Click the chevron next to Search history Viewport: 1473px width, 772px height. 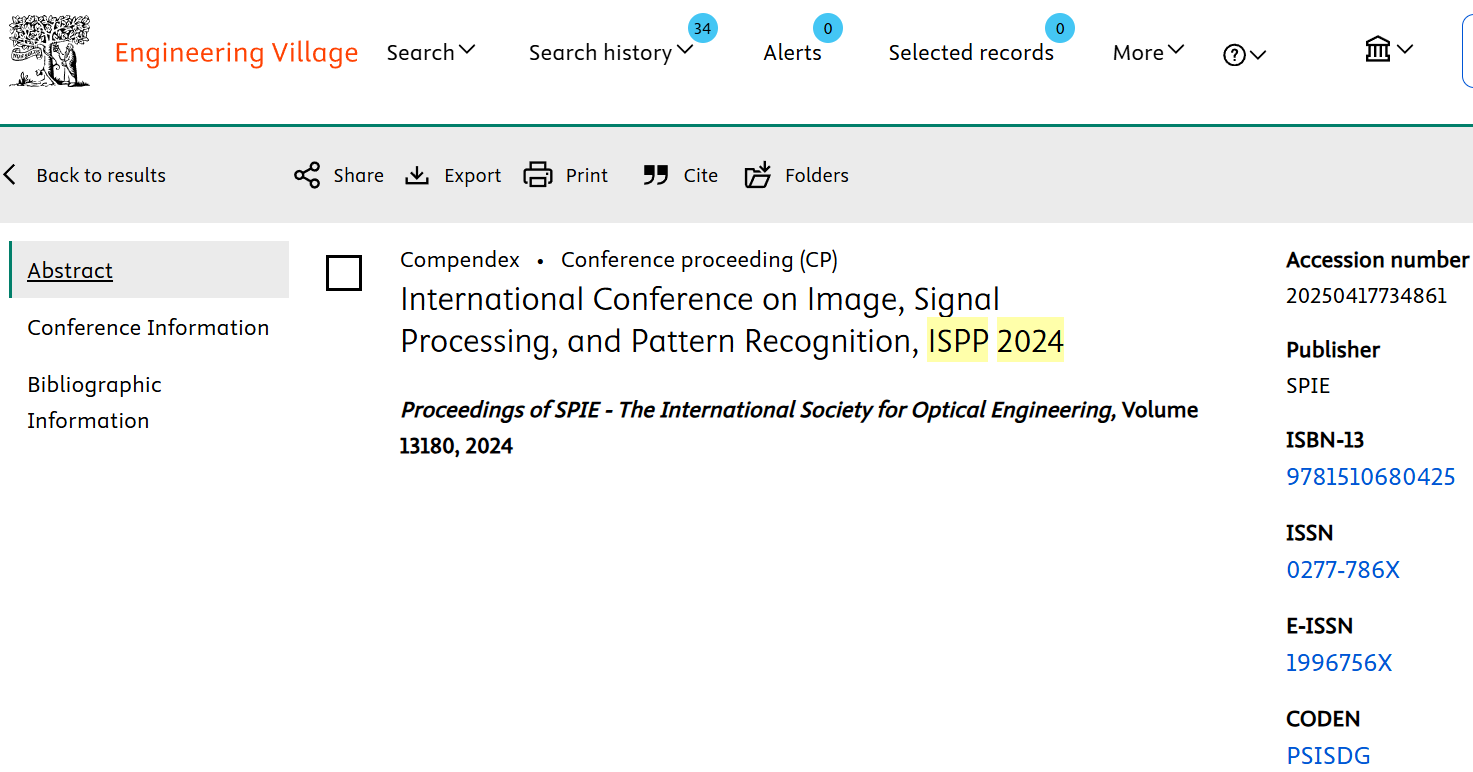coord(685,50)
